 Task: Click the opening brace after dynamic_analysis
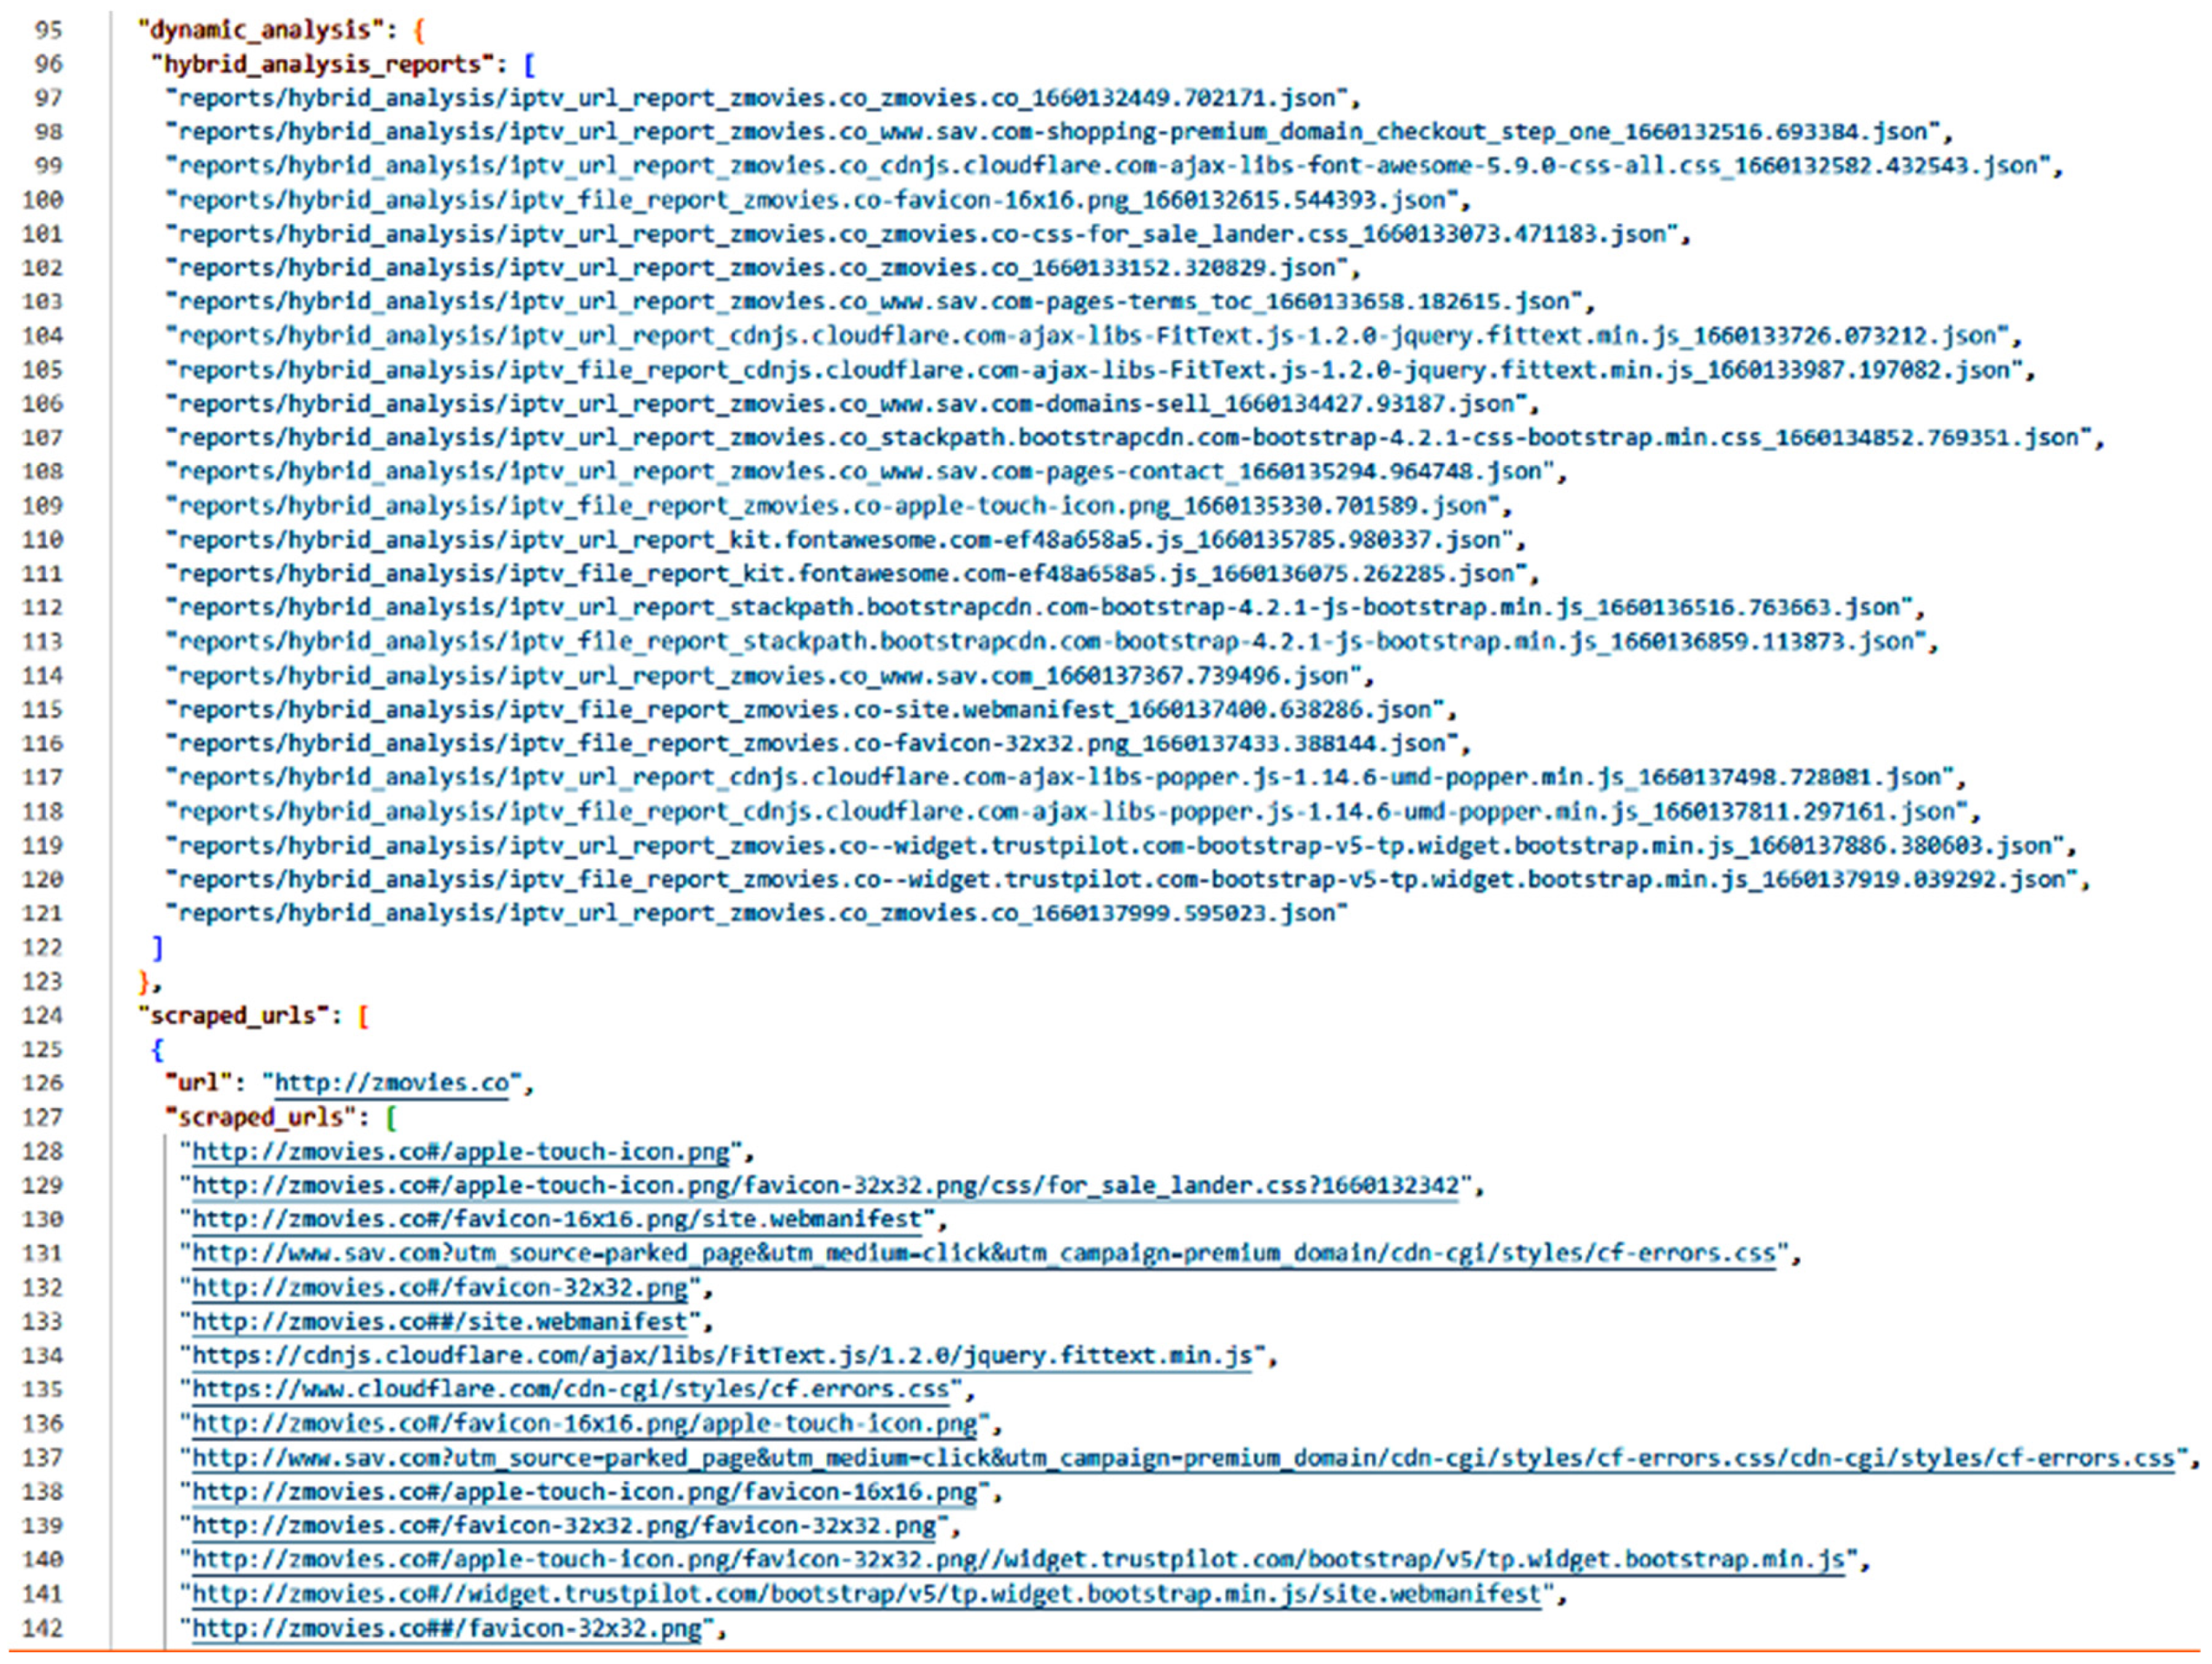pyautogui.click(x=419, y=30)
